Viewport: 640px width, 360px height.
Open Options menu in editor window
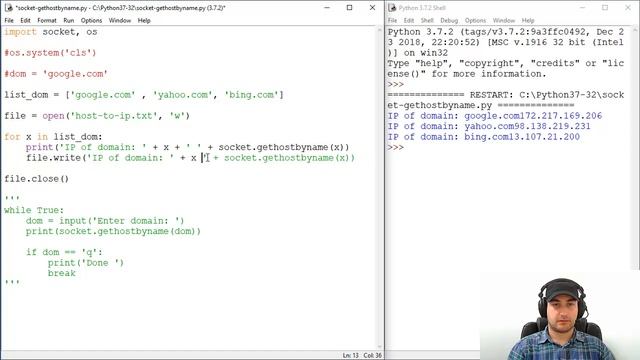point(91,20)
